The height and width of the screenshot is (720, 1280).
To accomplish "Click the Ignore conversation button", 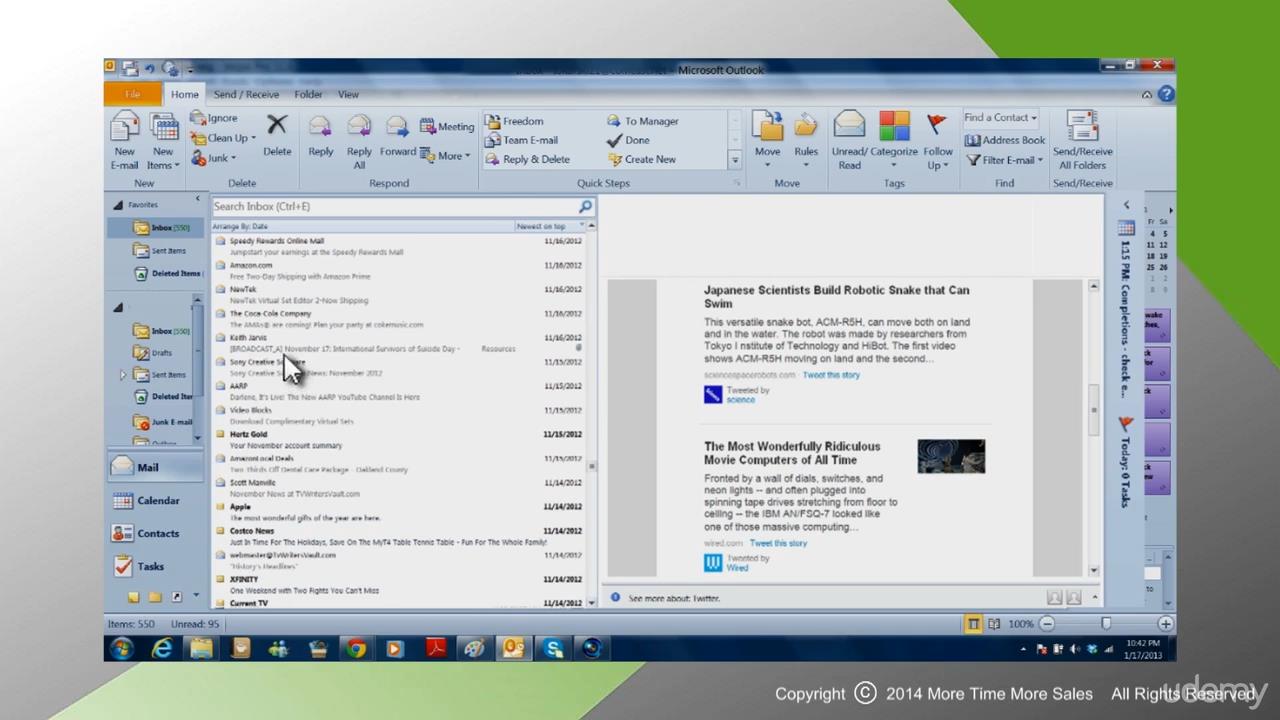I will (214, 118).
